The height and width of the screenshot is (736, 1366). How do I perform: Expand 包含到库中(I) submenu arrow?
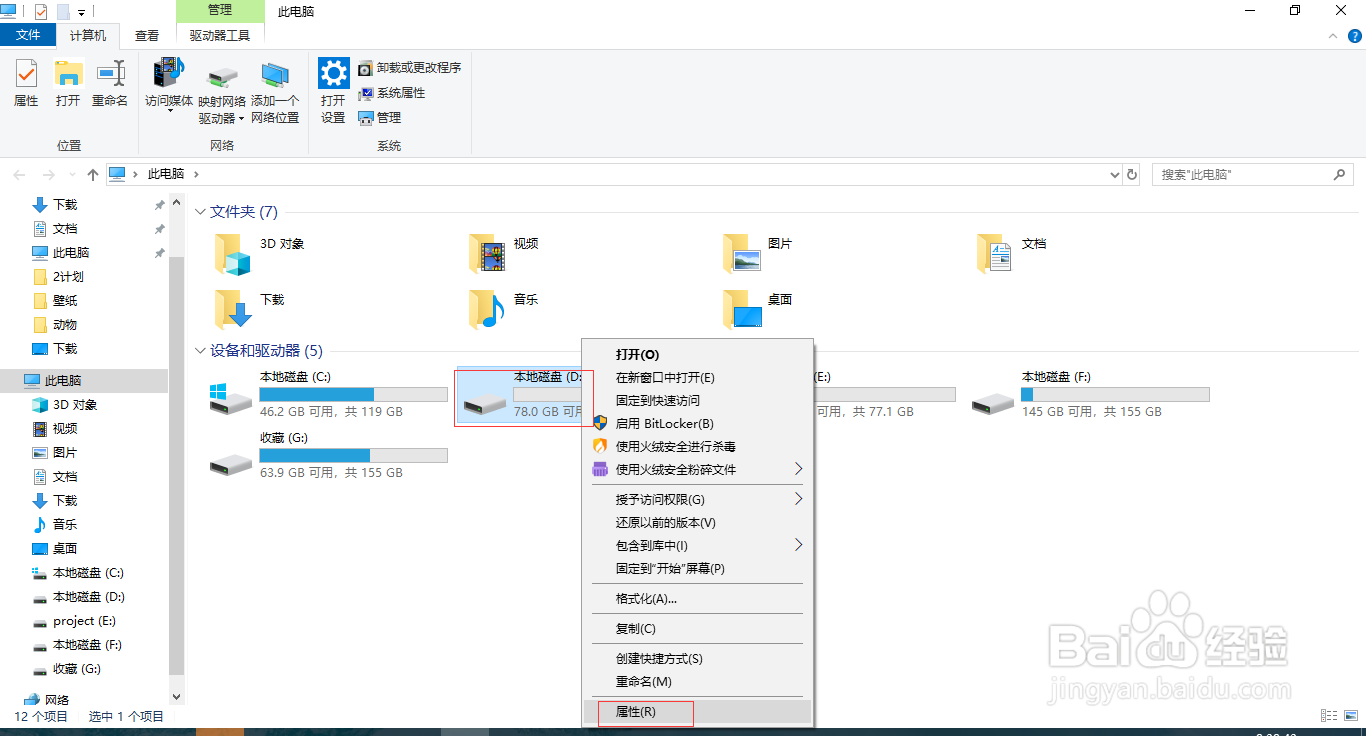798,545
